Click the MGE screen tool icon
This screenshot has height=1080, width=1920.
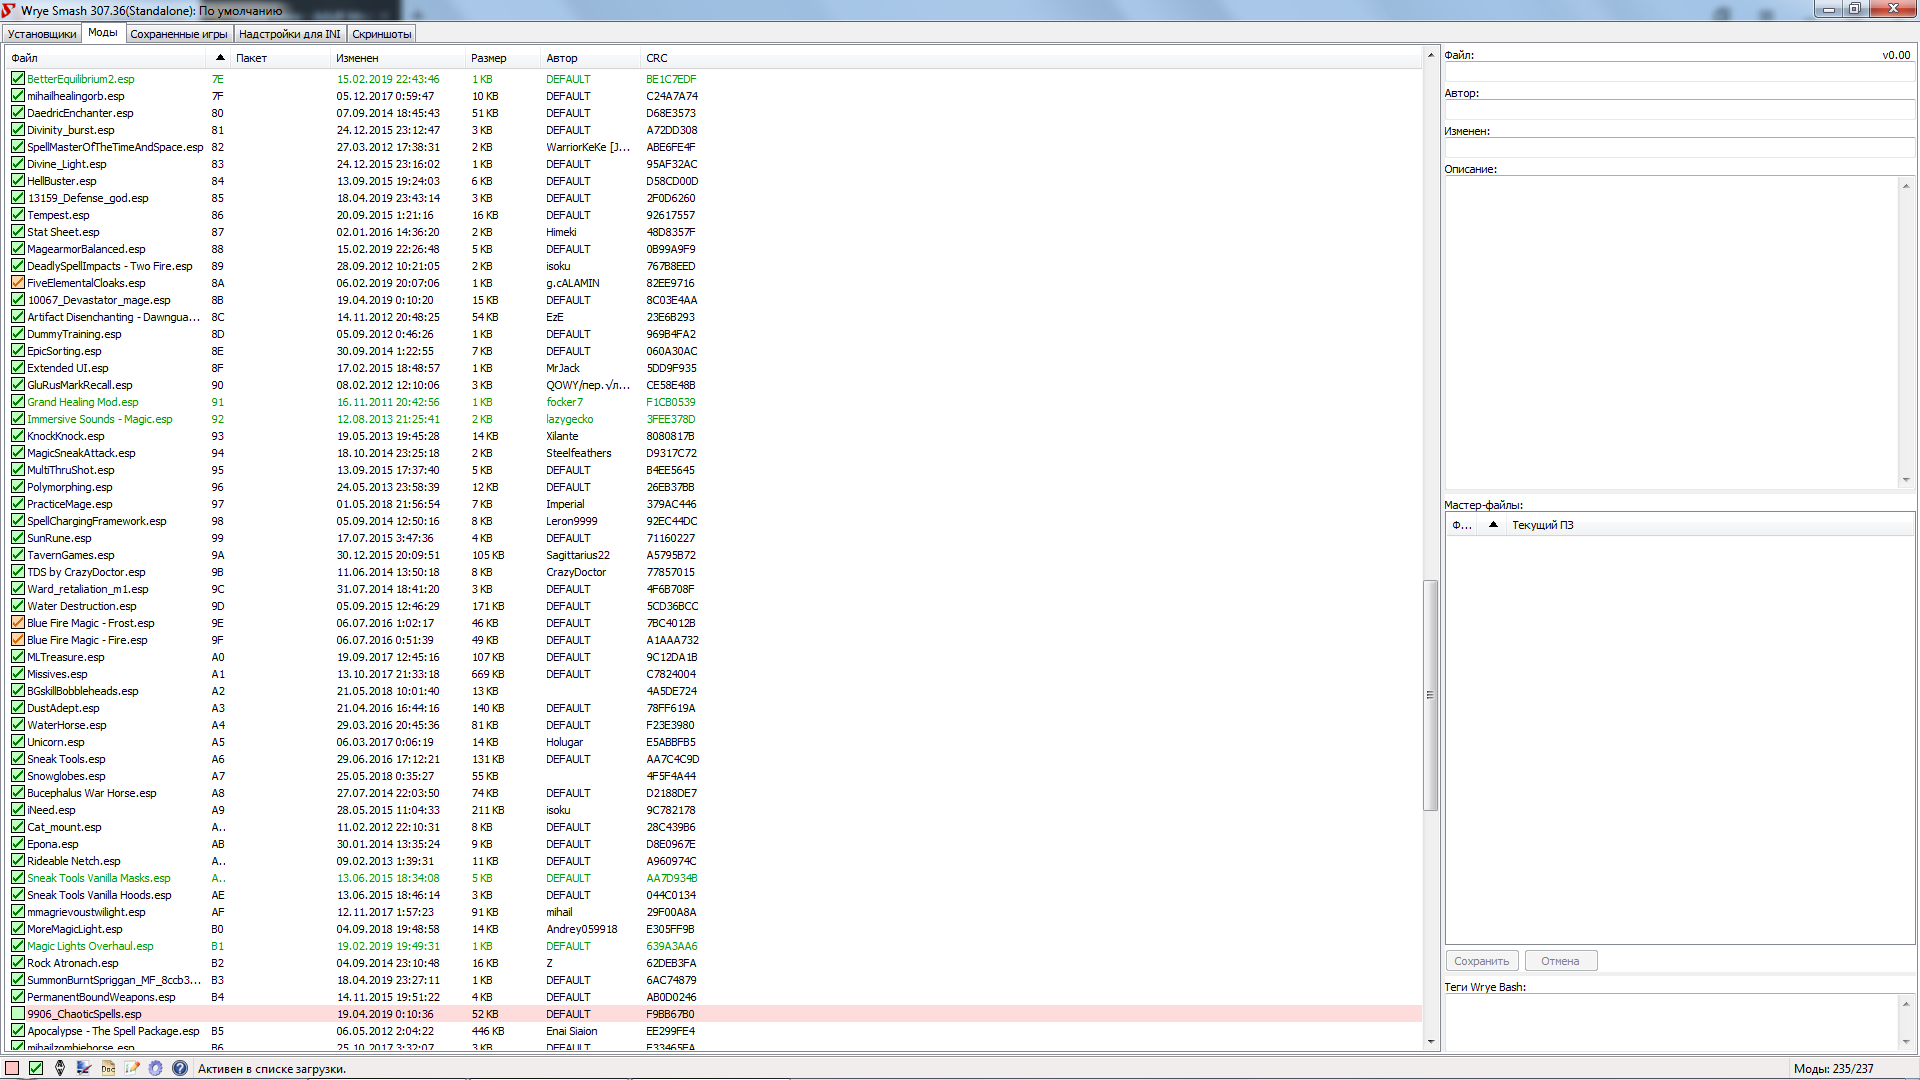point(84,1068)
